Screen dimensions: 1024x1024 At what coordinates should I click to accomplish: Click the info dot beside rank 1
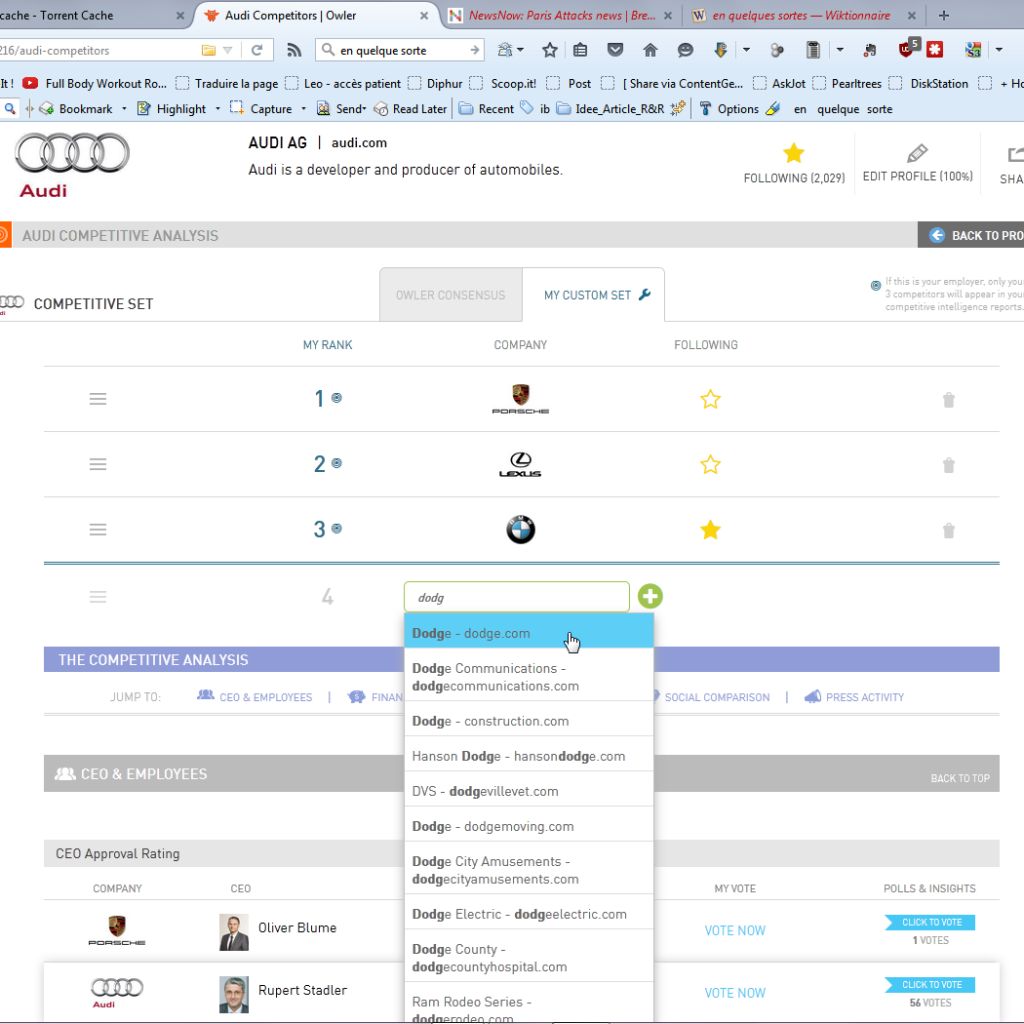pyautogui.click(x=337, y=398)
